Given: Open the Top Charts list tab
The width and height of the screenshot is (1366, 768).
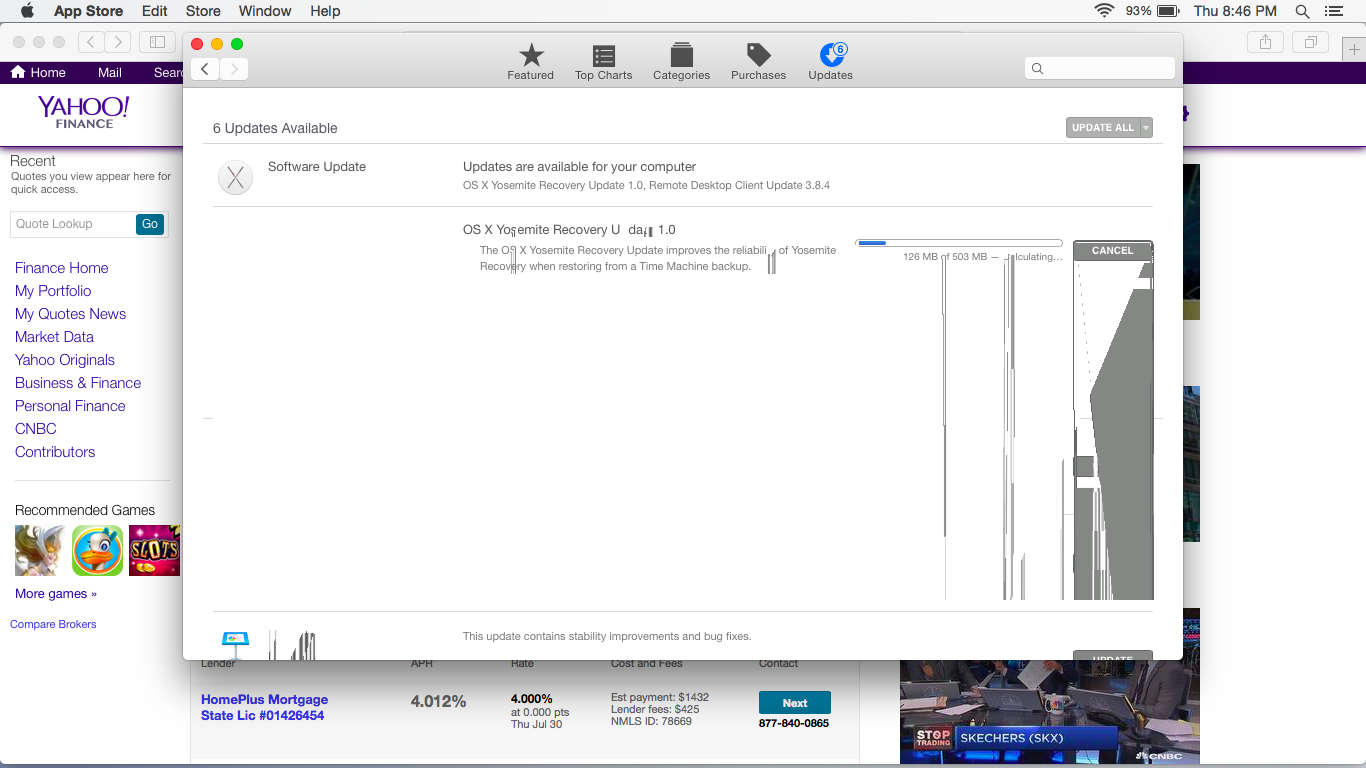Looking at the screenshot, I should coord(603,62).
